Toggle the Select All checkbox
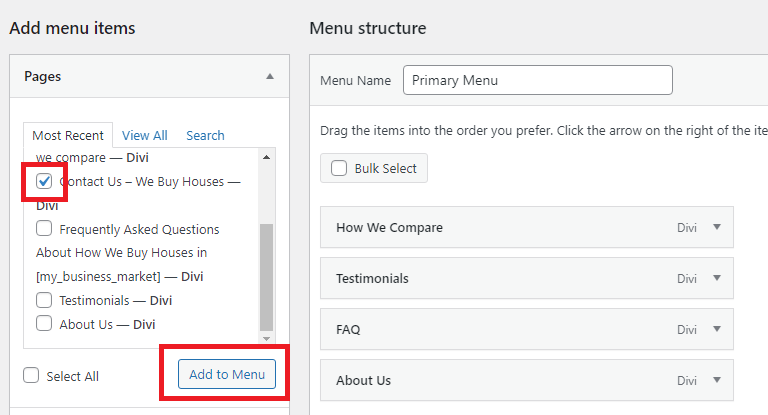Screen dimensions: 768x415 tap(31, 375)
